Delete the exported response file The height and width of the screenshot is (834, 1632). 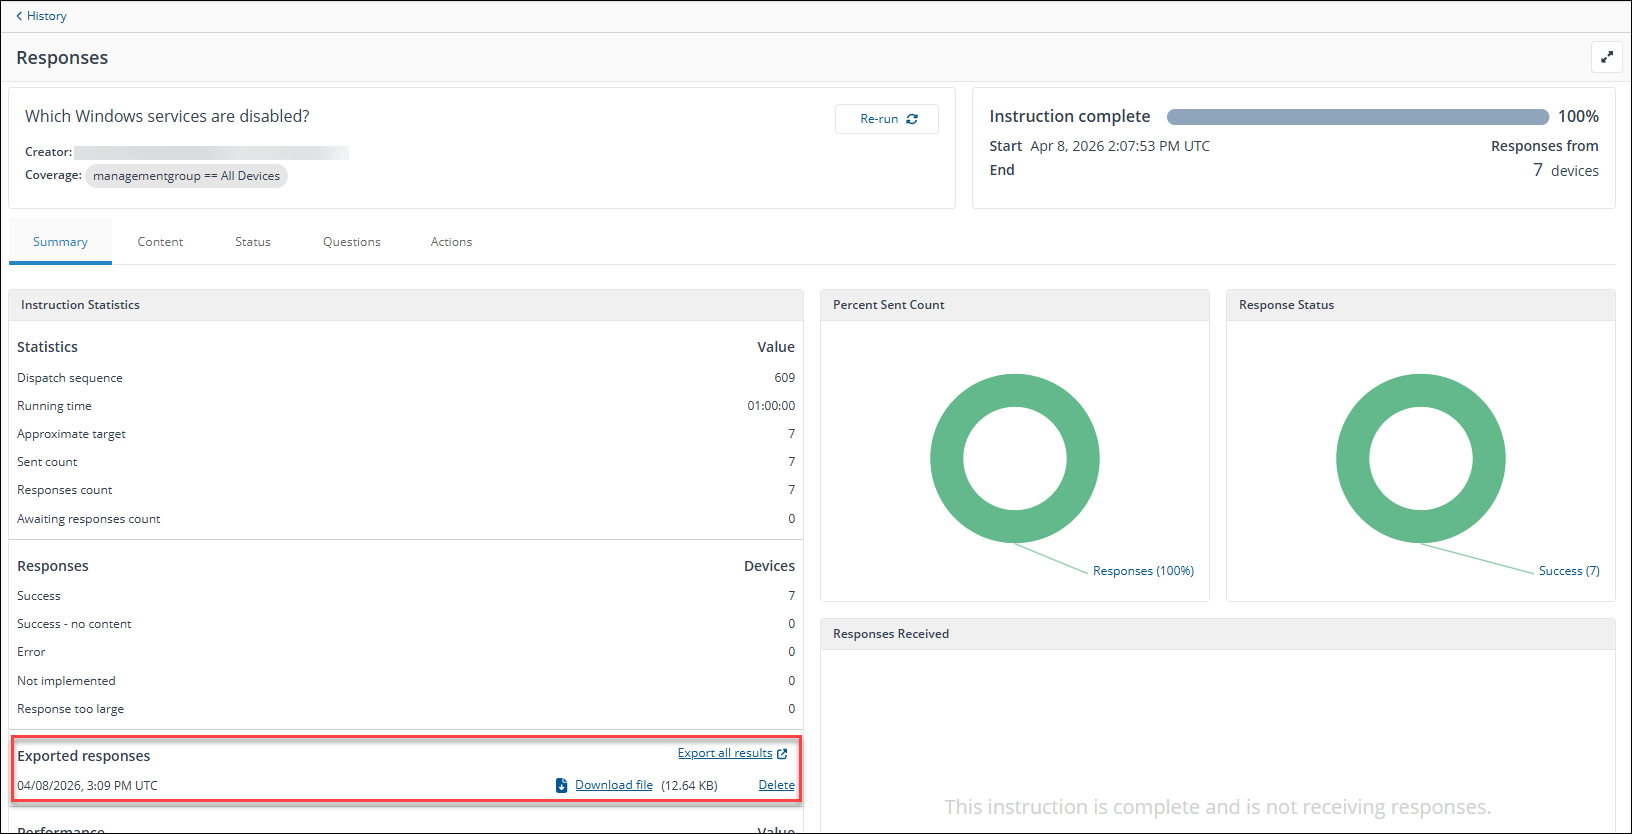776,785
